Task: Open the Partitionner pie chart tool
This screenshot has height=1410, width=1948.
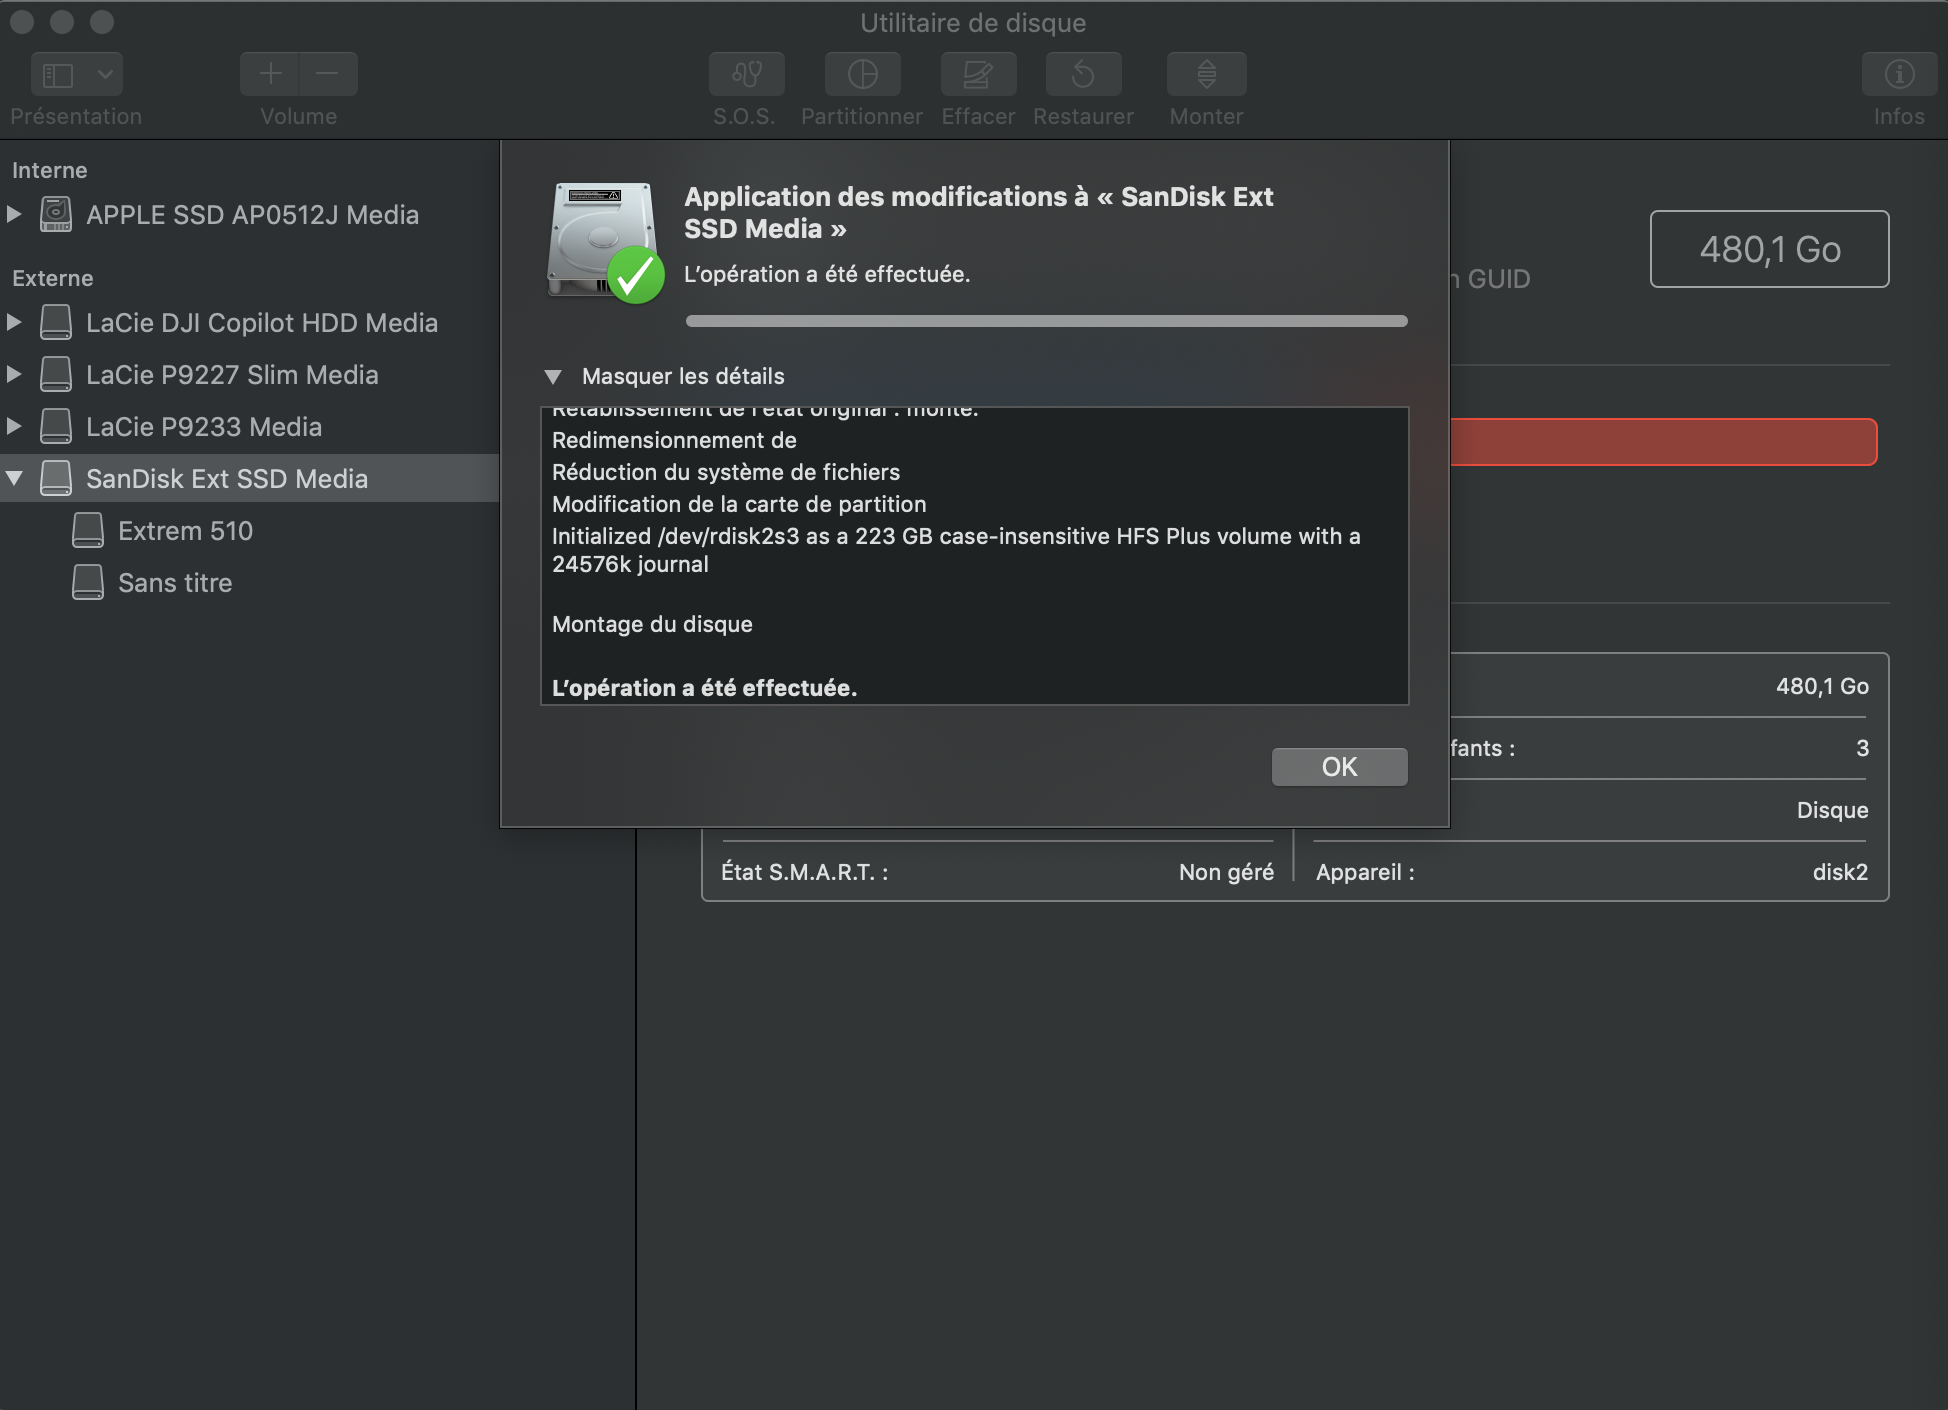Action: point(862,74)
